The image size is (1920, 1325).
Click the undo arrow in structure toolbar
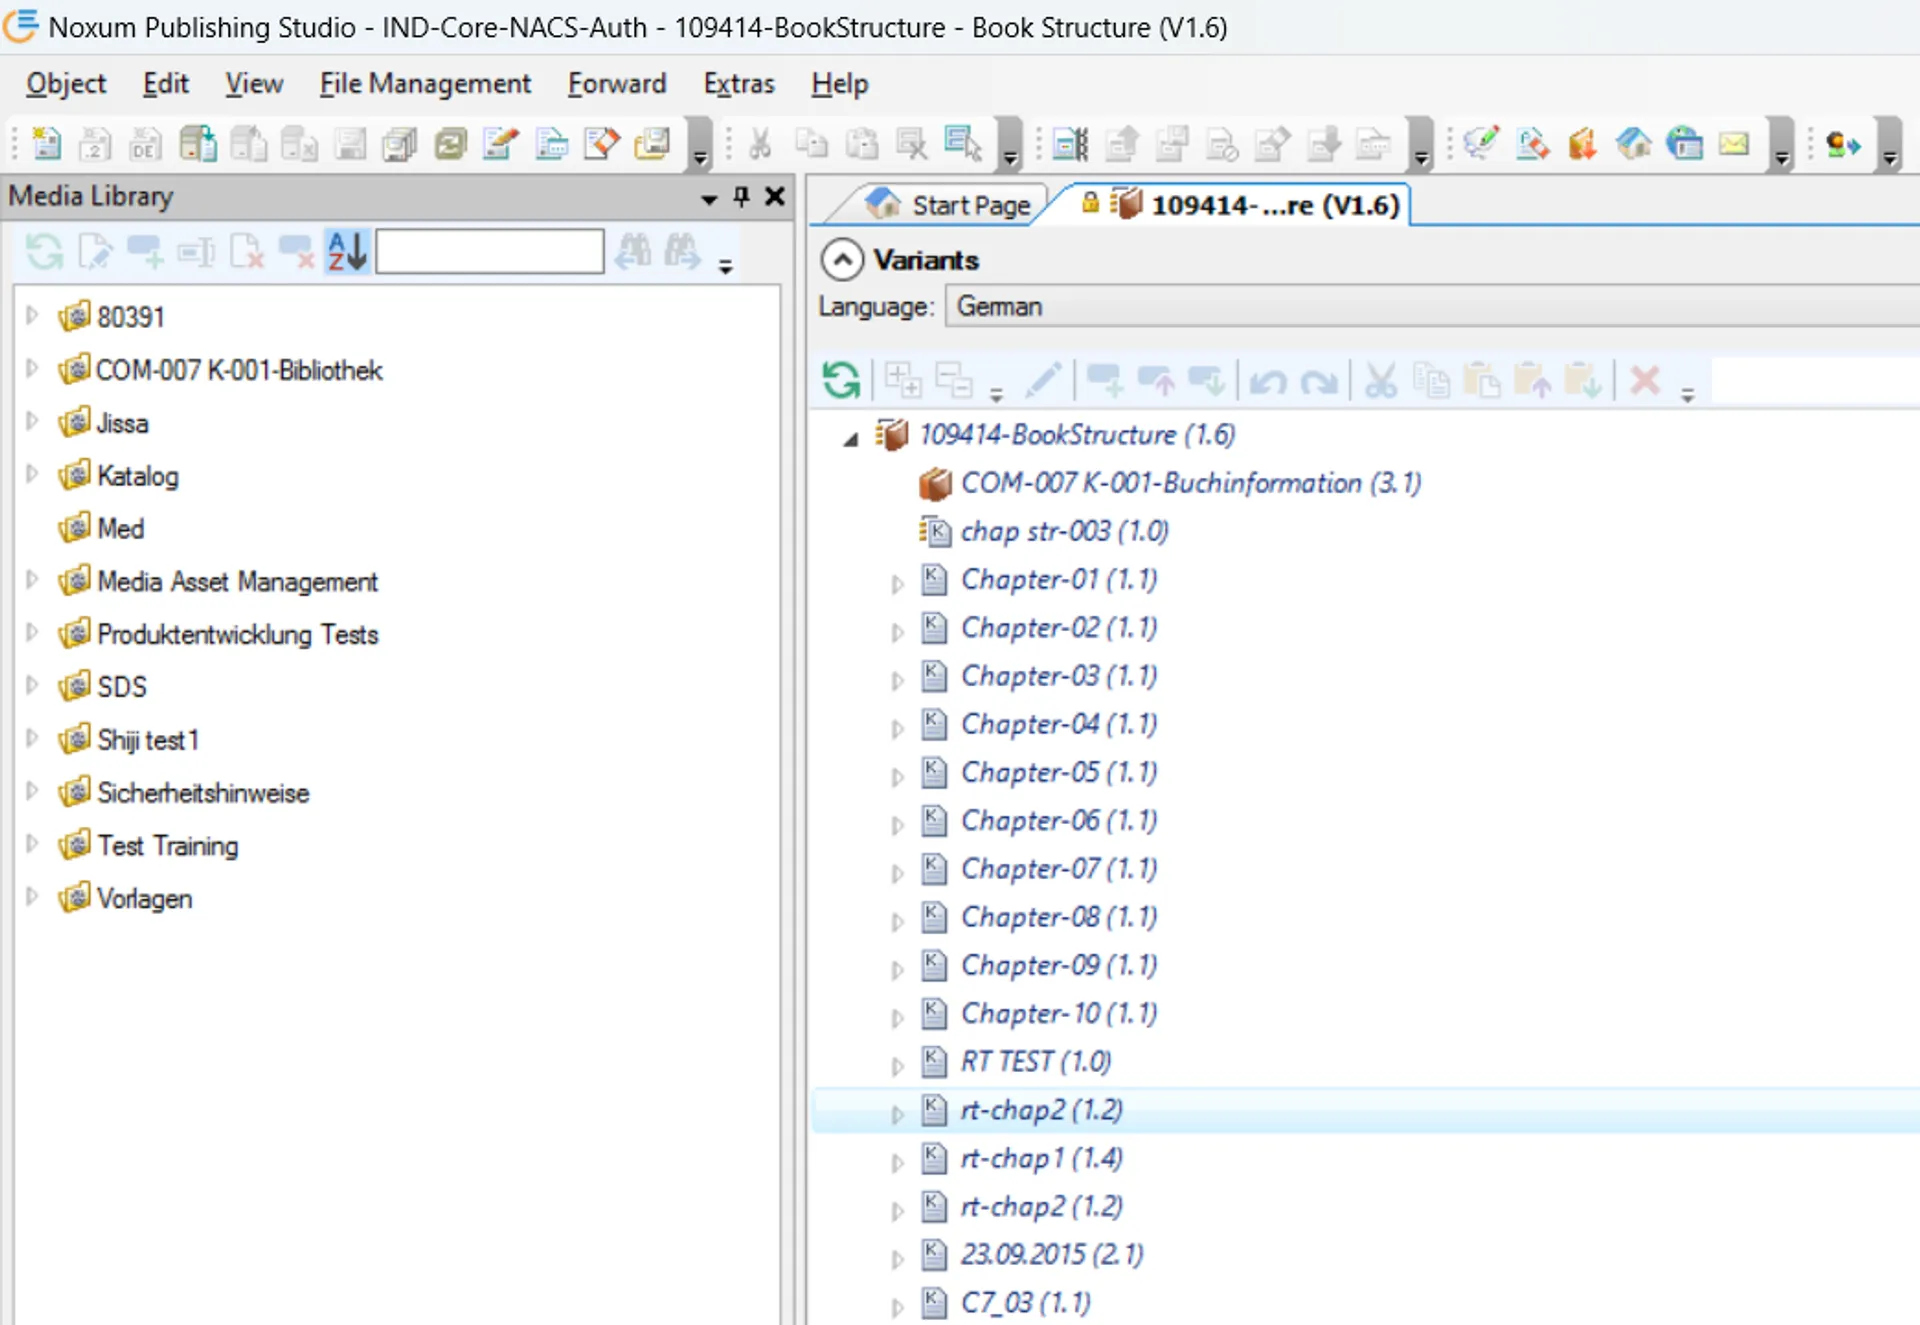pyautogui.click(x=1268, y=381)
